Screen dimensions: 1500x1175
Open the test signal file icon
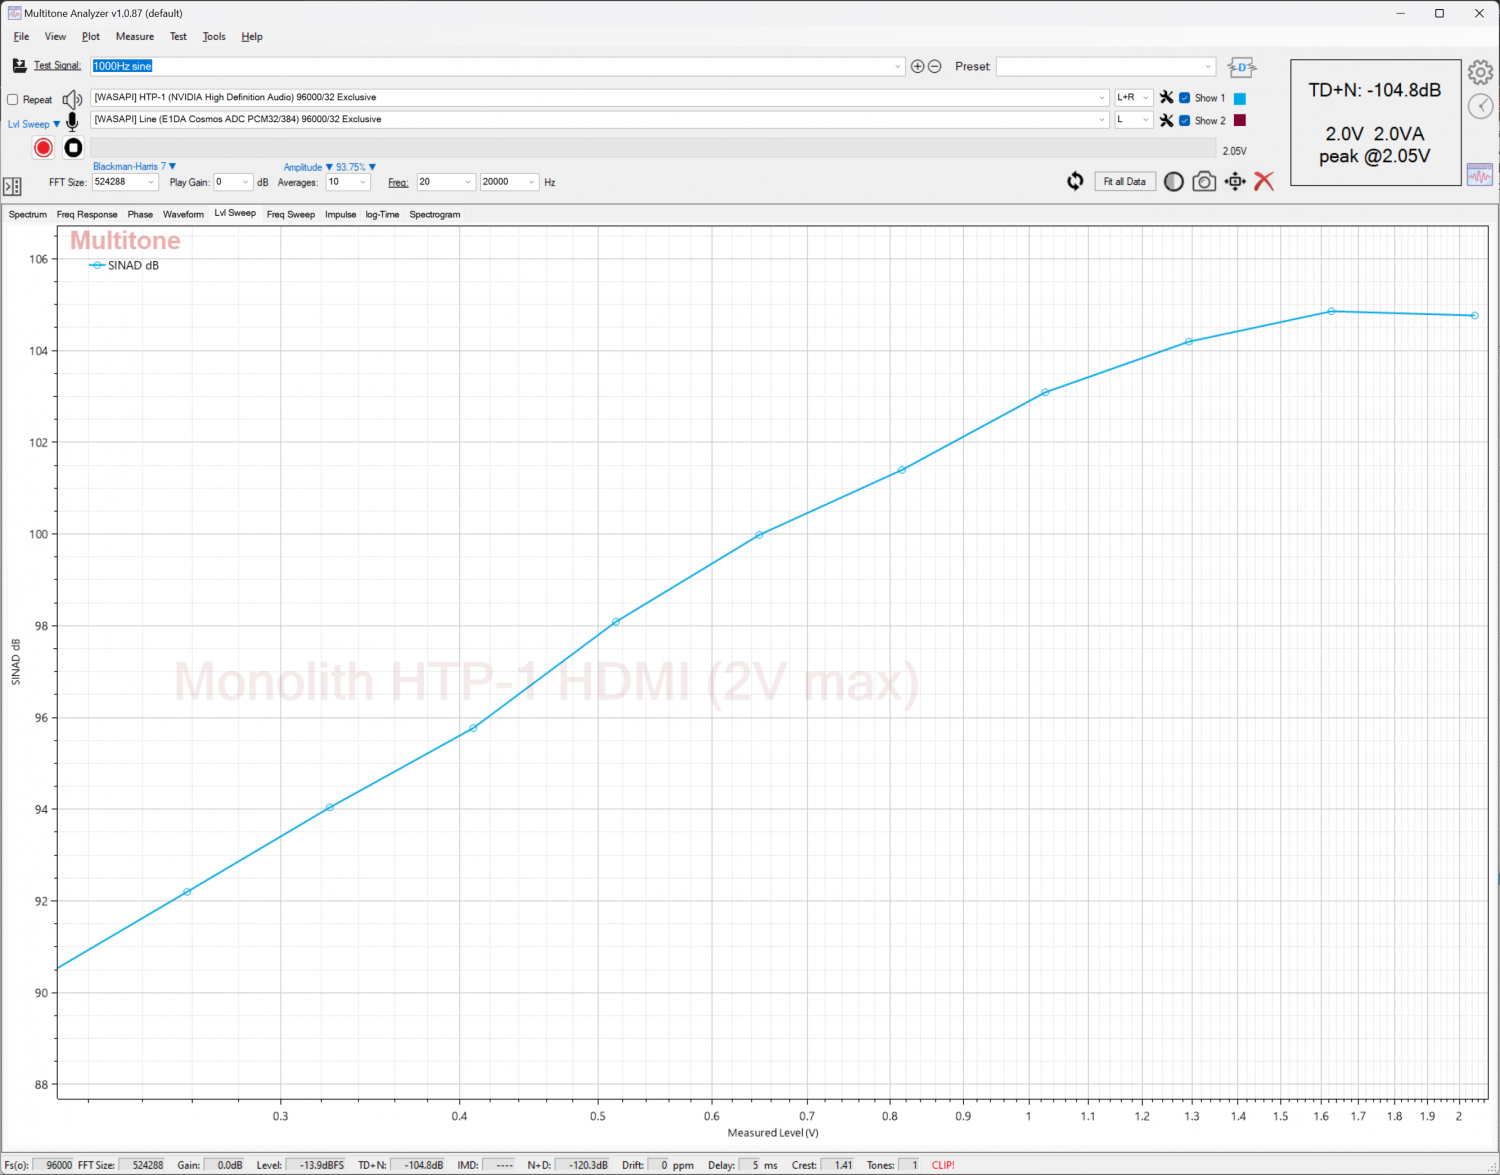pyautogui.click(x=19, y=66)
